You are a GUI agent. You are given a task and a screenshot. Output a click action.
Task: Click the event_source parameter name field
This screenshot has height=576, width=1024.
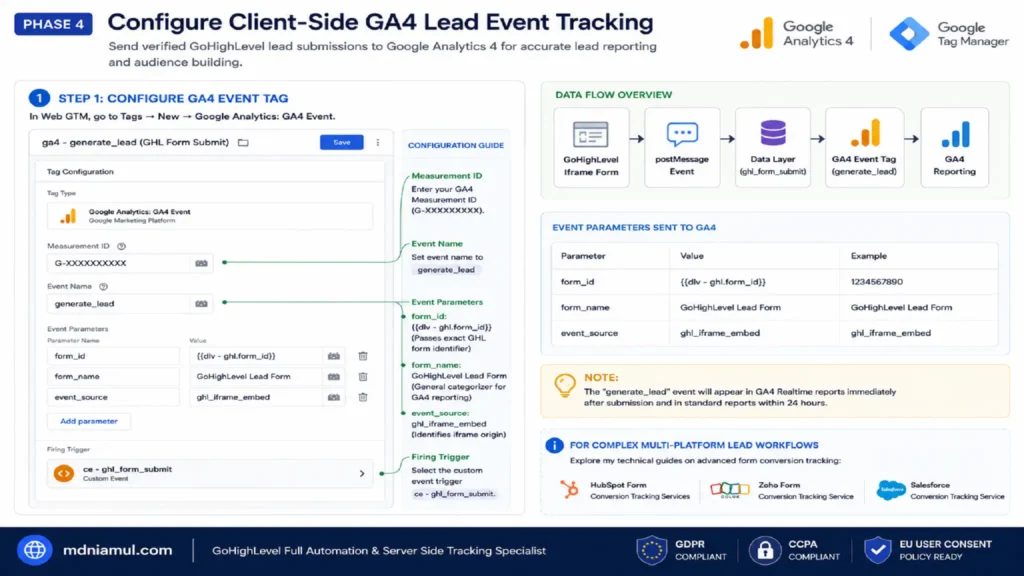coord(113,397)
